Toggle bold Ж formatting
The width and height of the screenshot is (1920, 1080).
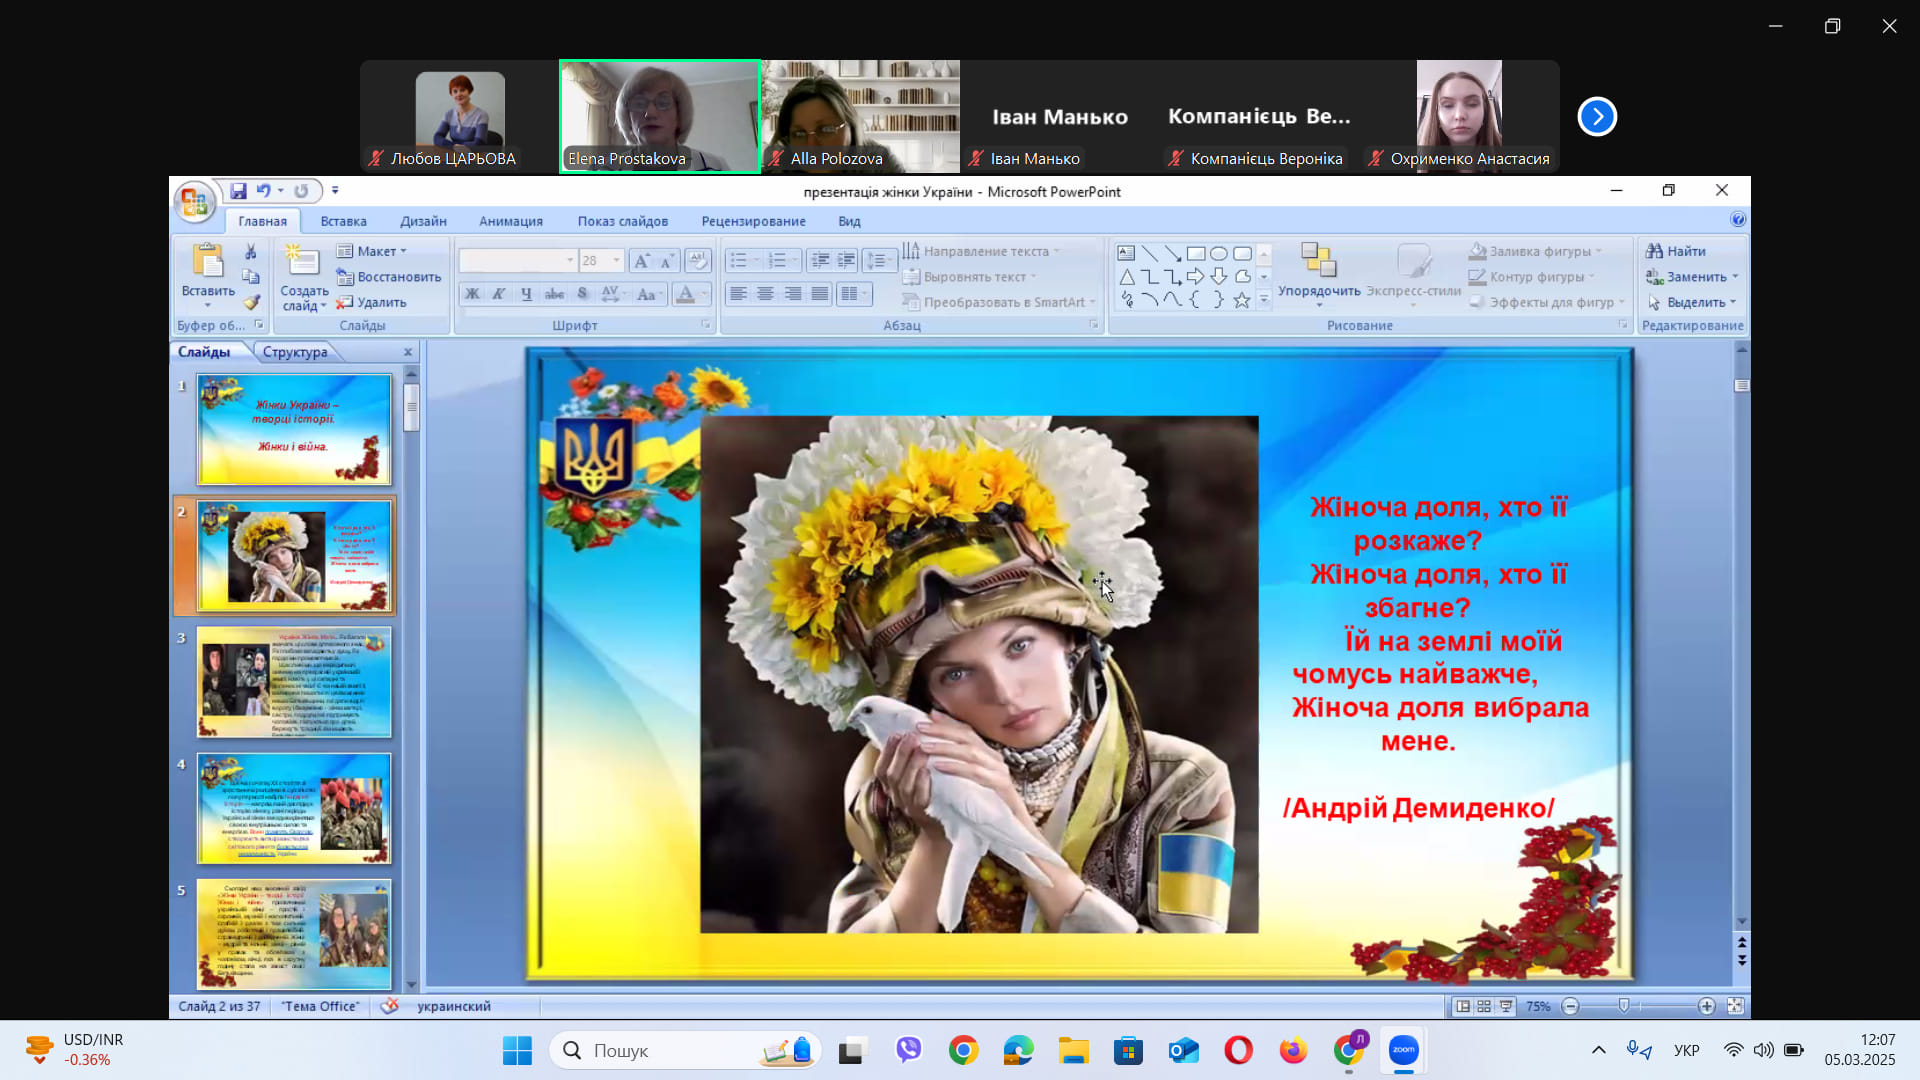(x=472, y=294)
